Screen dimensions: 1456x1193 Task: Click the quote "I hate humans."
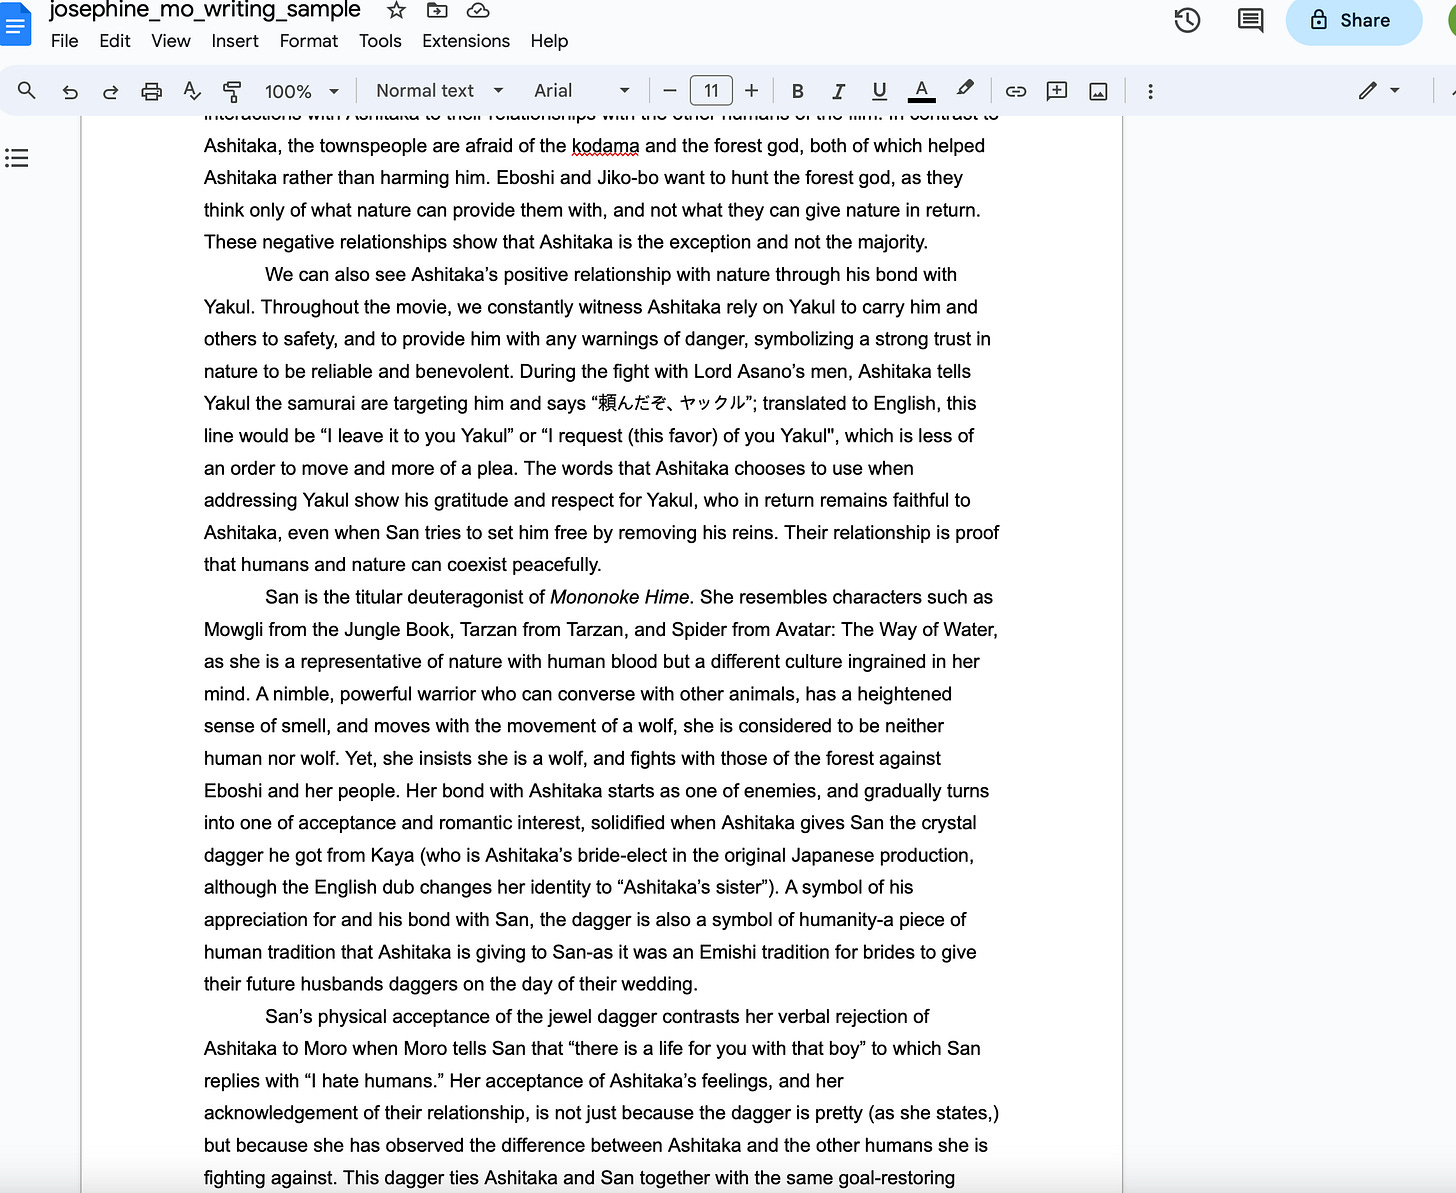372,1081
